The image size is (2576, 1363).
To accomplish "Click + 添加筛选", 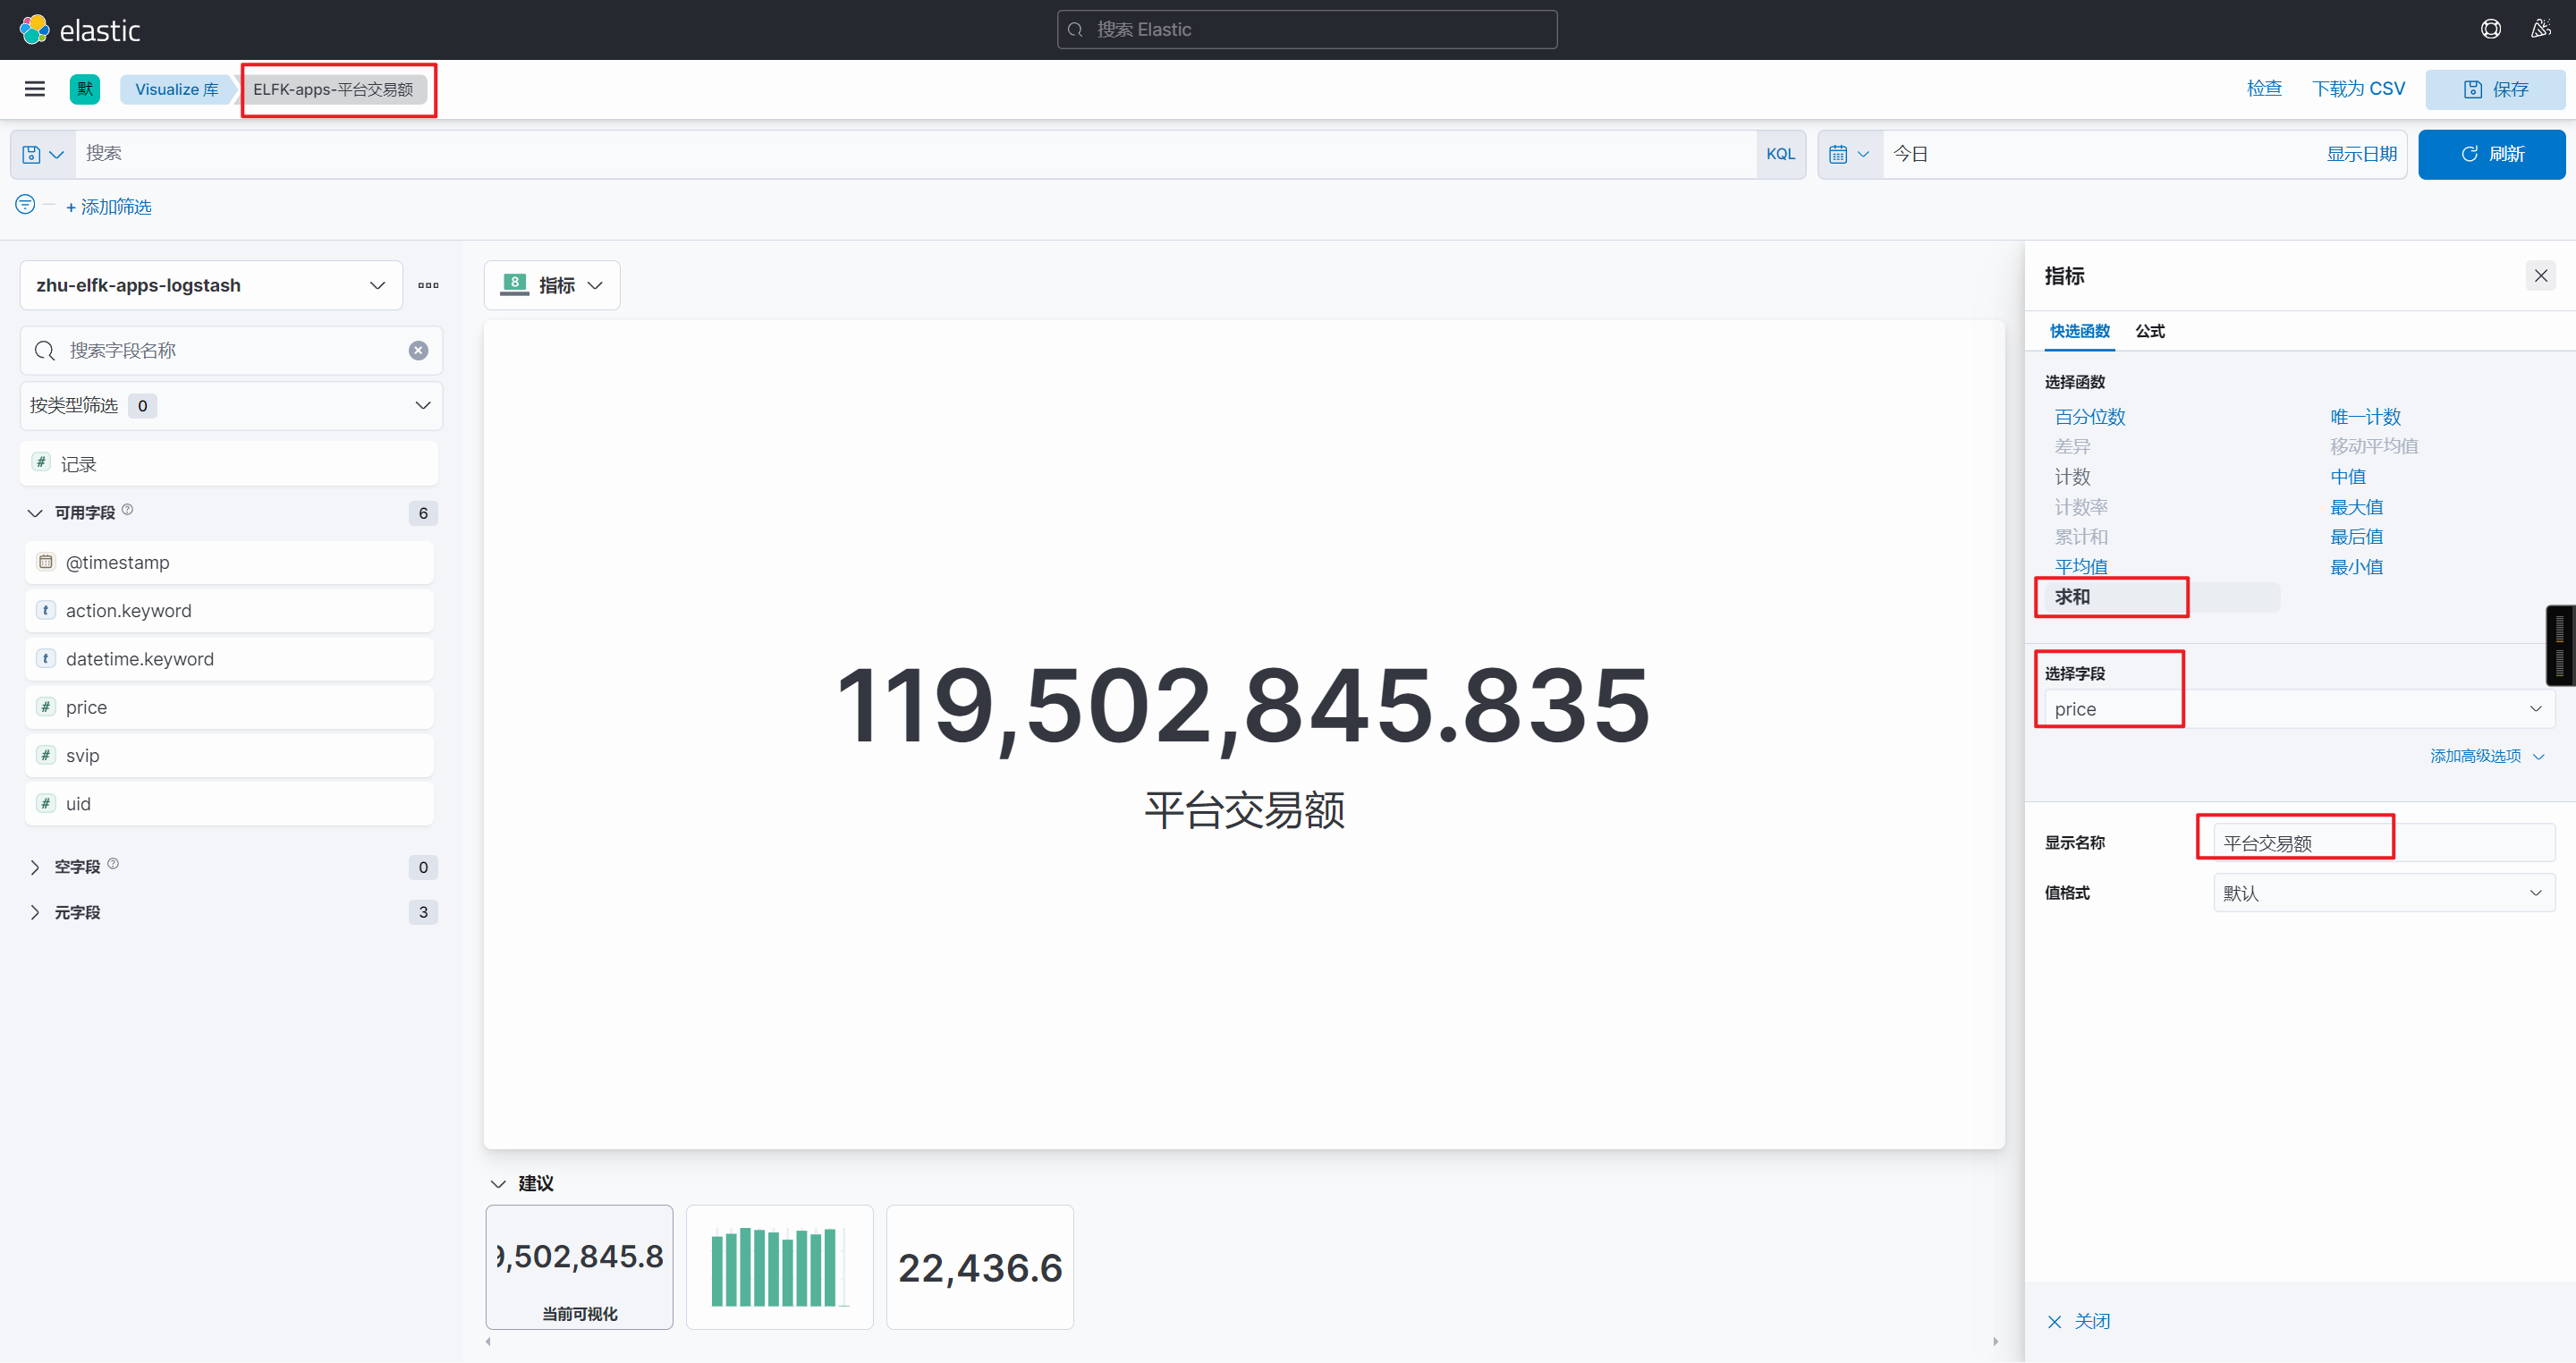I will click(109, 207).
